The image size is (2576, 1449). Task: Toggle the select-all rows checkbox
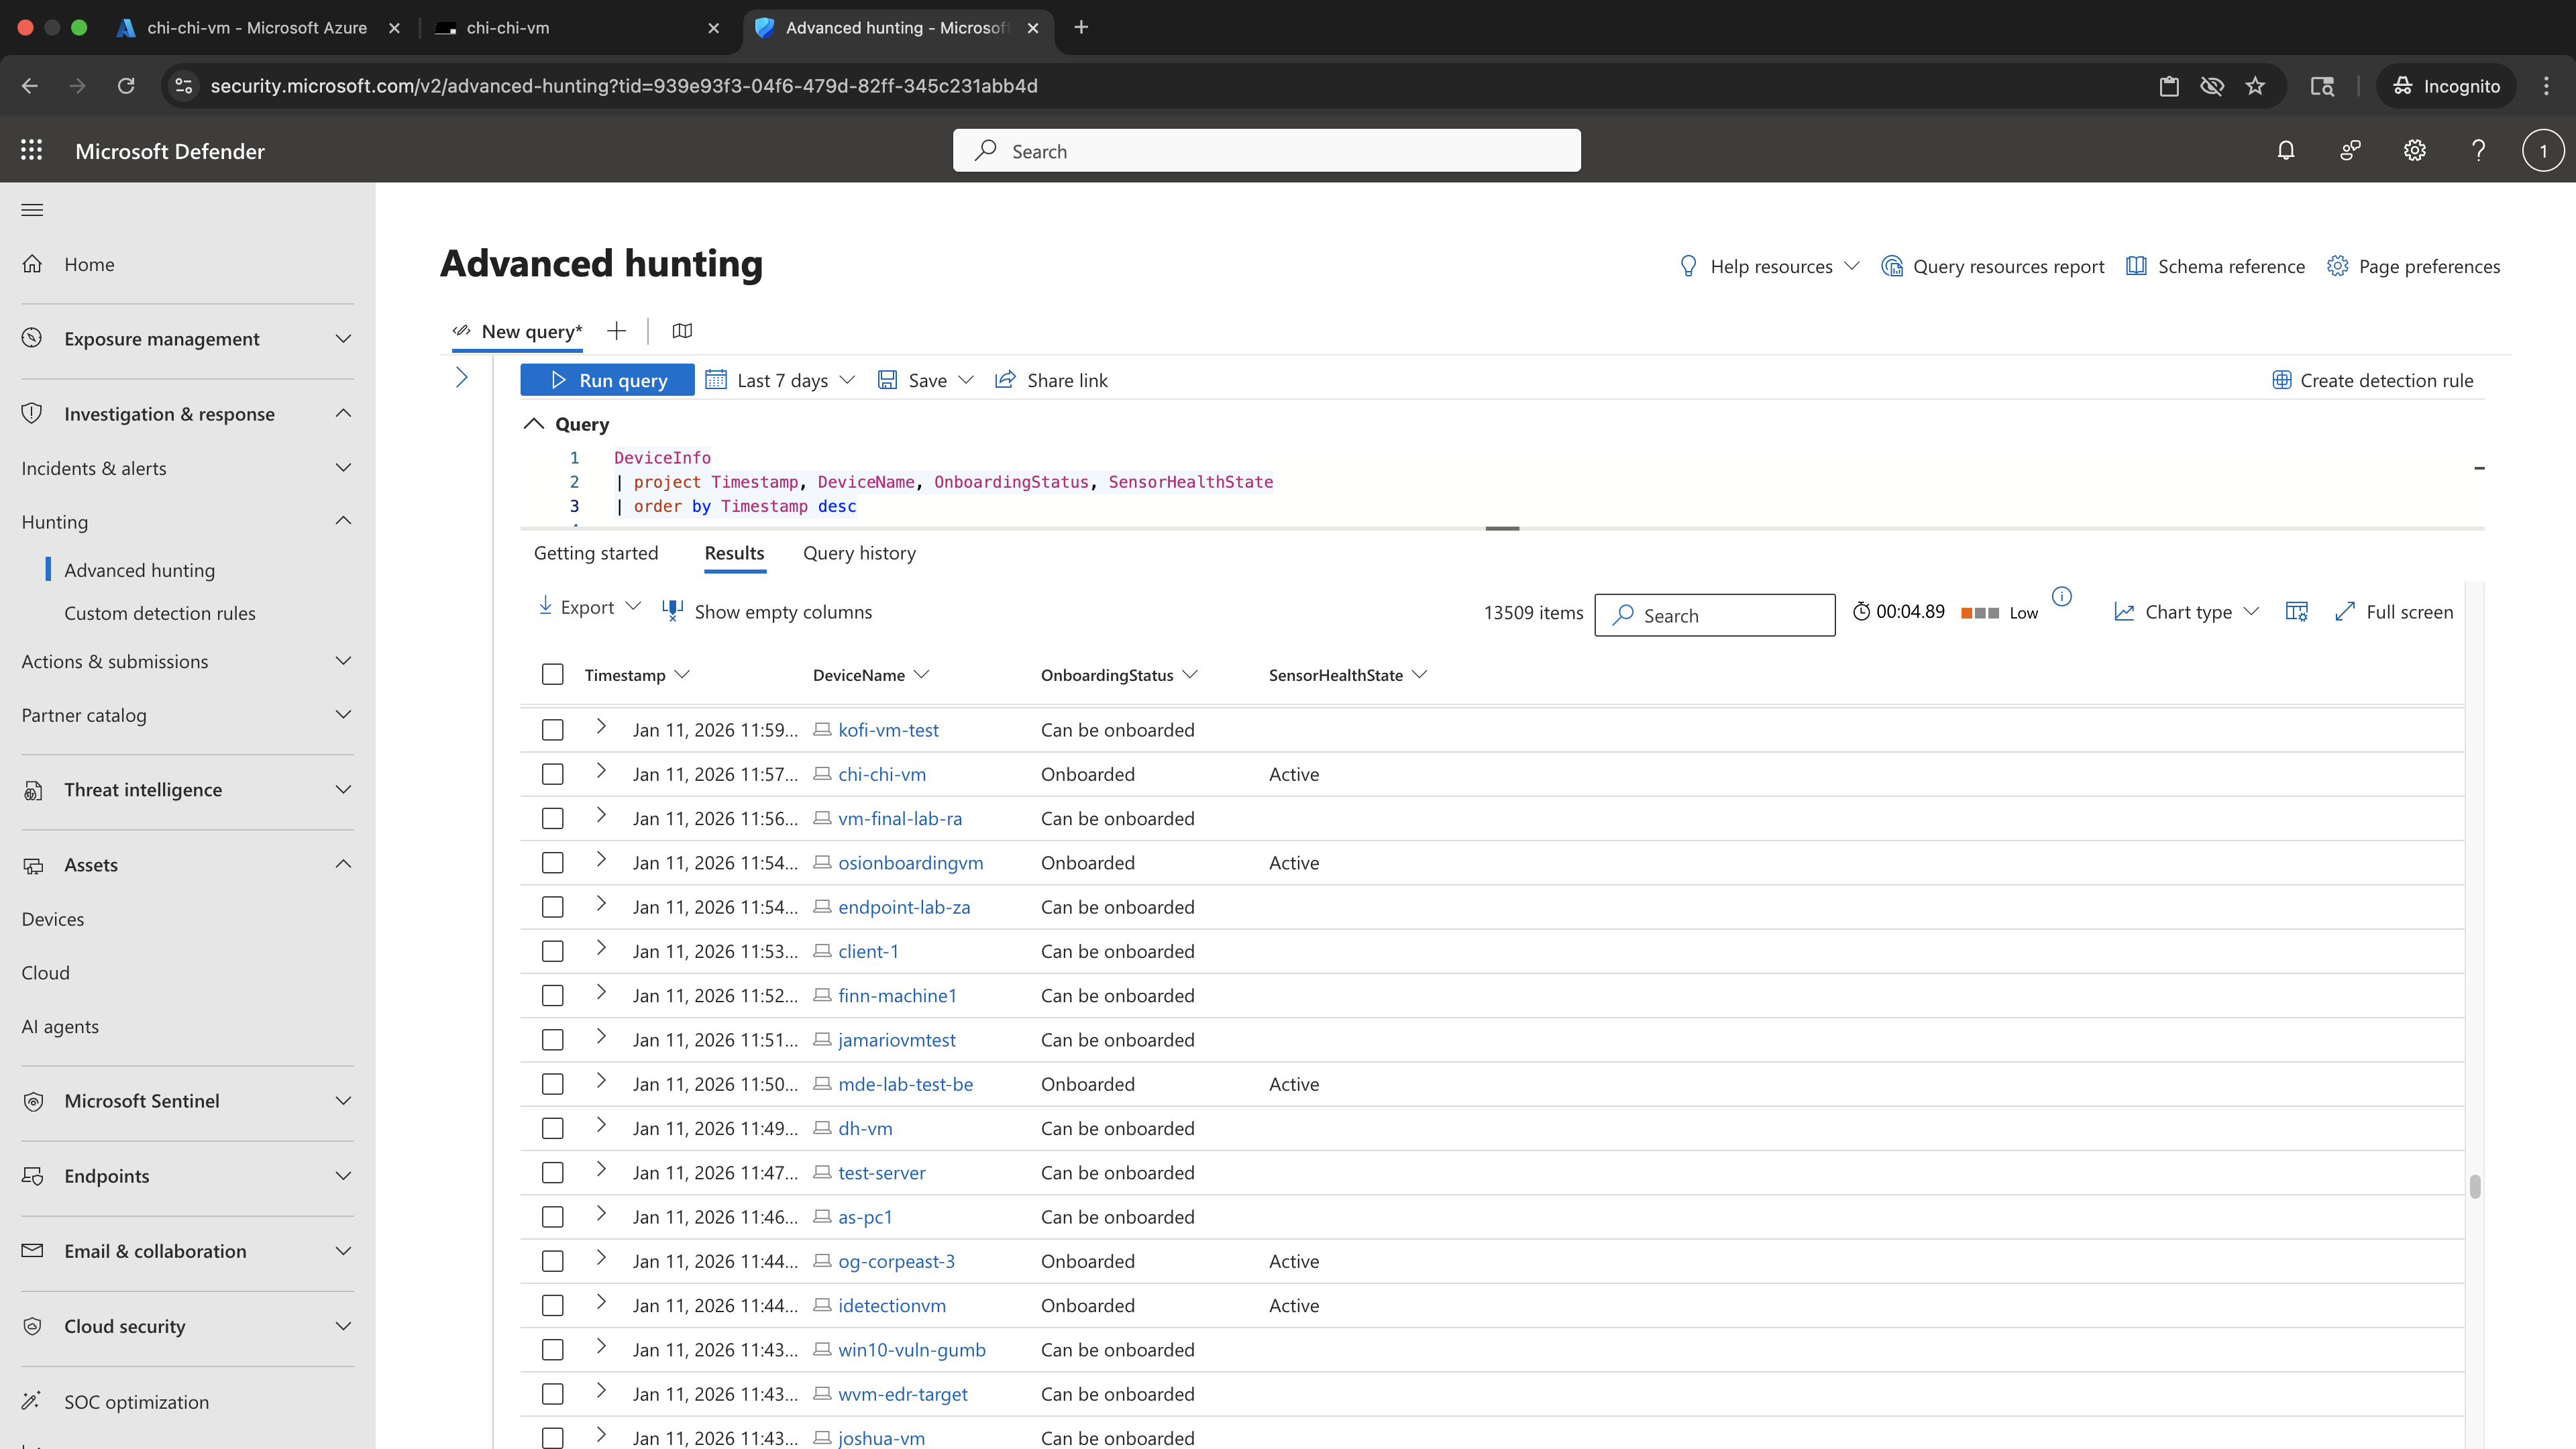coord(552,675)
